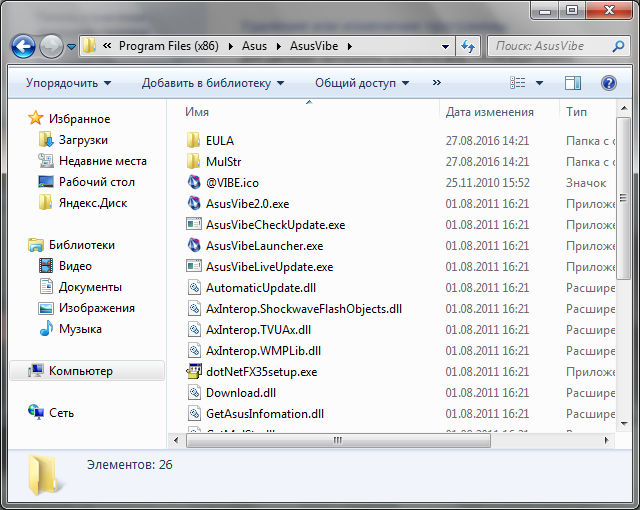
Task: Select dotNetFX35setup.exe installer icon
Action: pos(194,371)
